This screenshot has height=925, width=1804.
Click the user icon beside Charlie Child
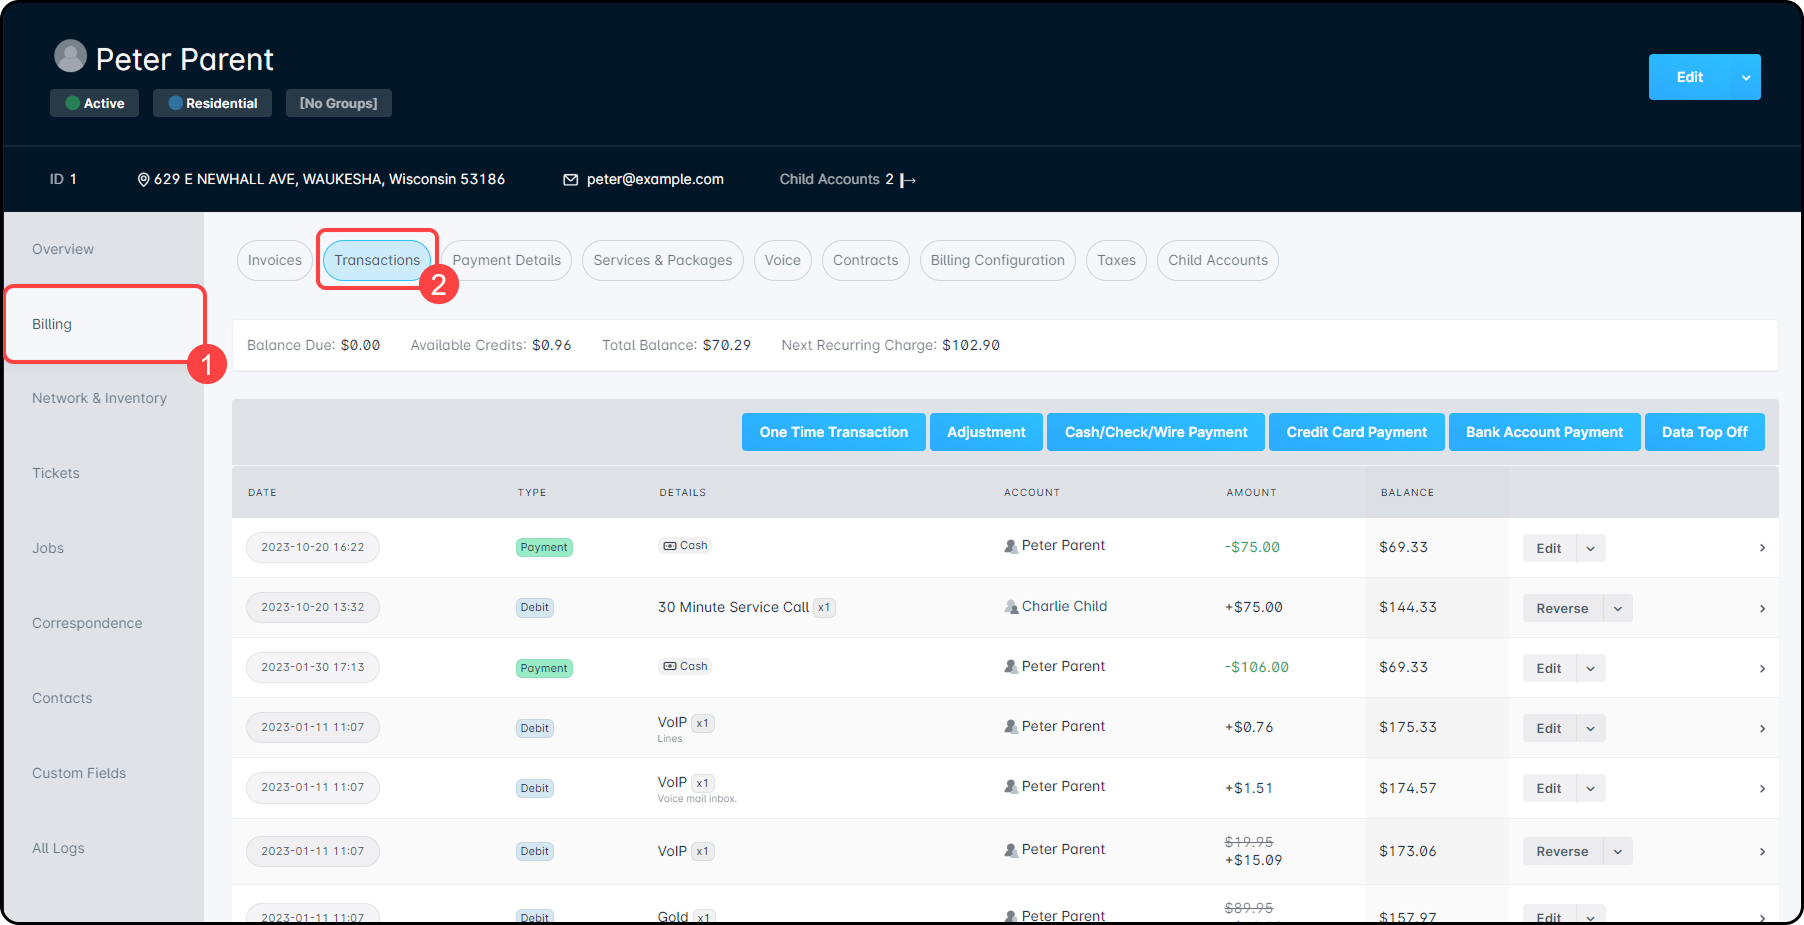pyautogui.click(x=1011, y=607)
